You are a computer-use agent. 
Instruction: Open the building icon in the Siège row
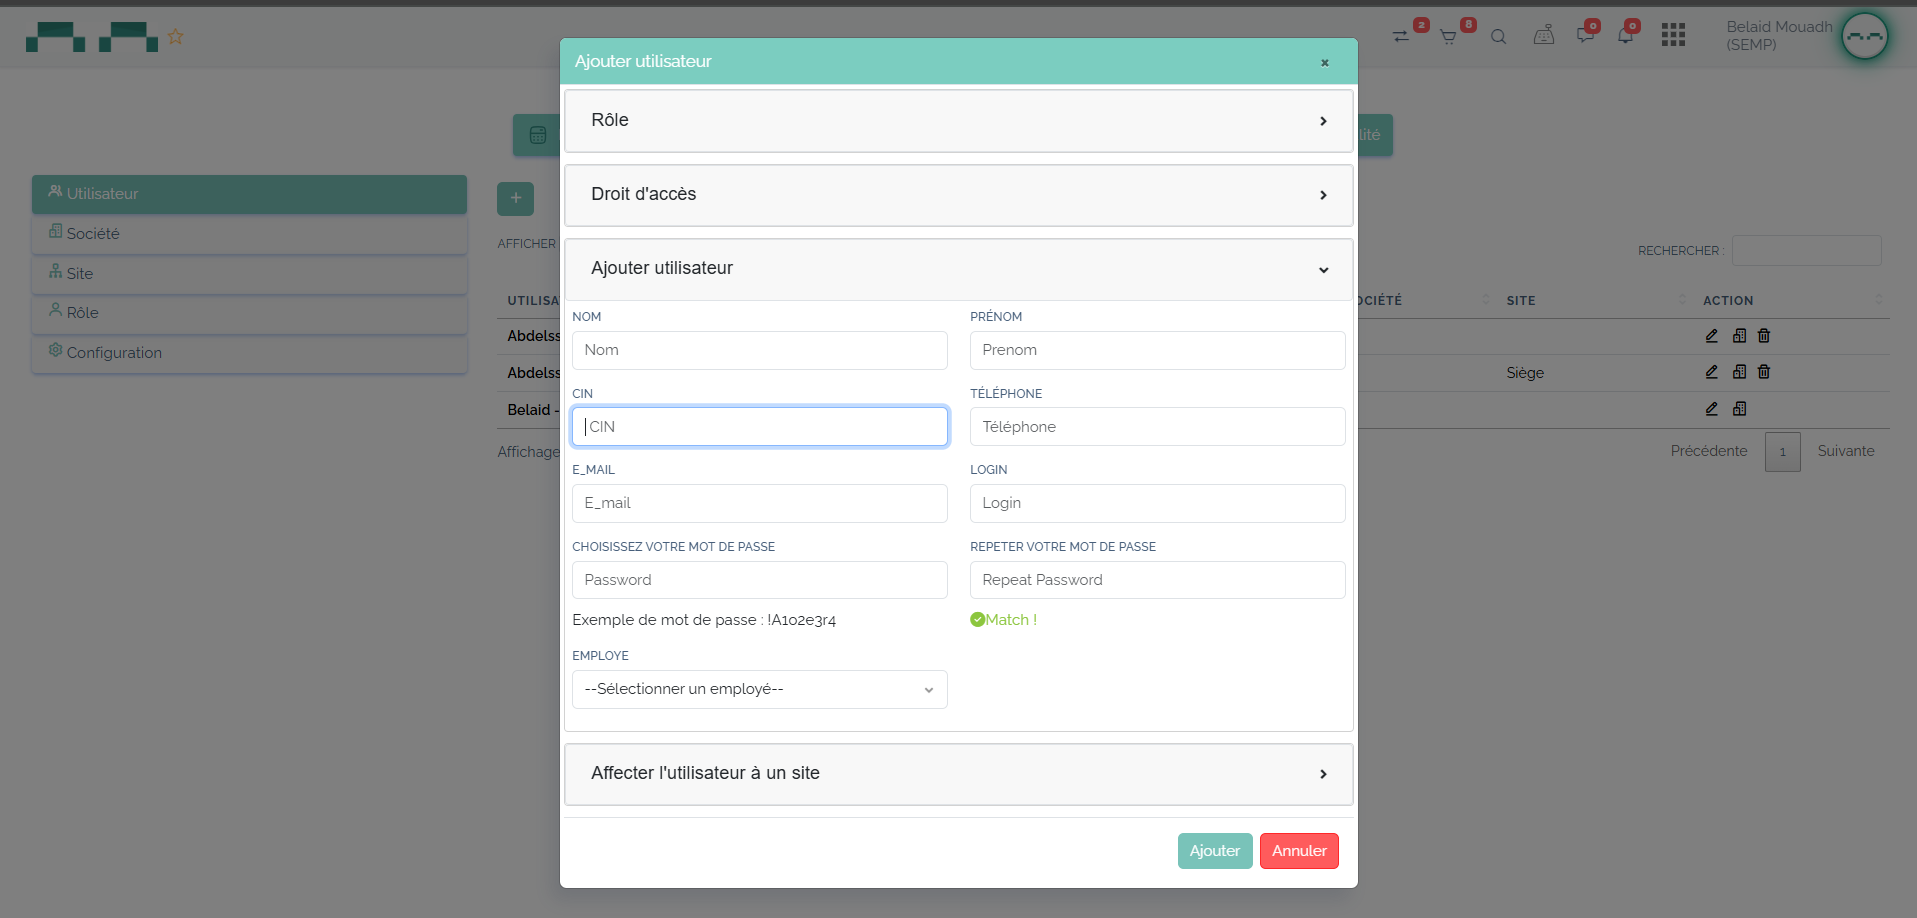tap(1739, 372)
